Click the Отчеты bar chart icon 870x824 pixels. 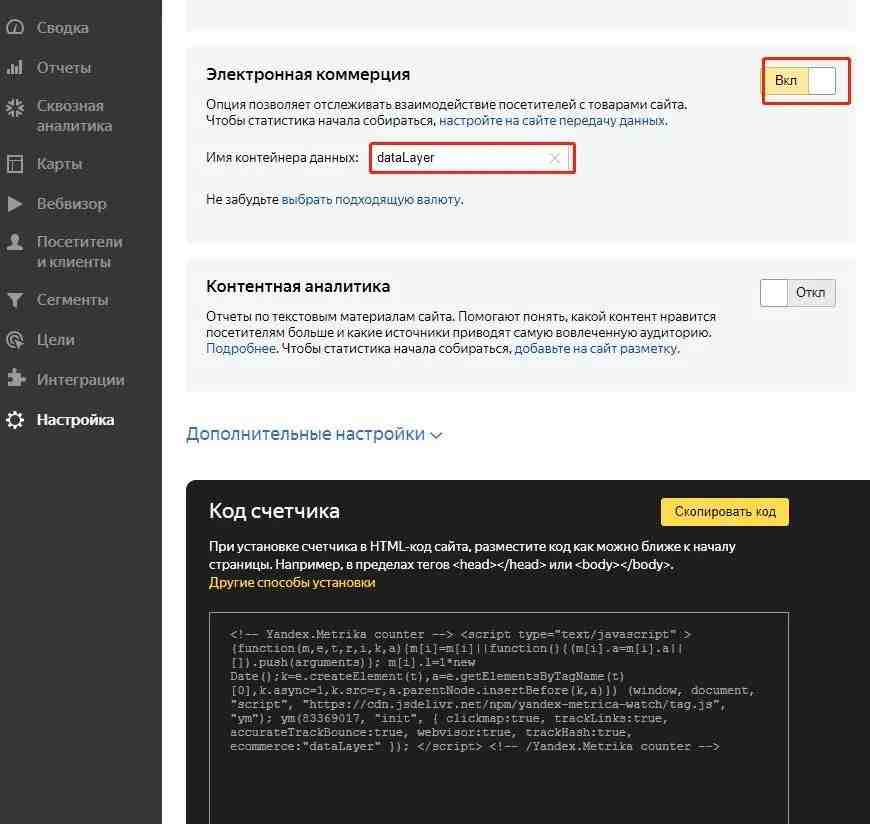coord(15,68)
